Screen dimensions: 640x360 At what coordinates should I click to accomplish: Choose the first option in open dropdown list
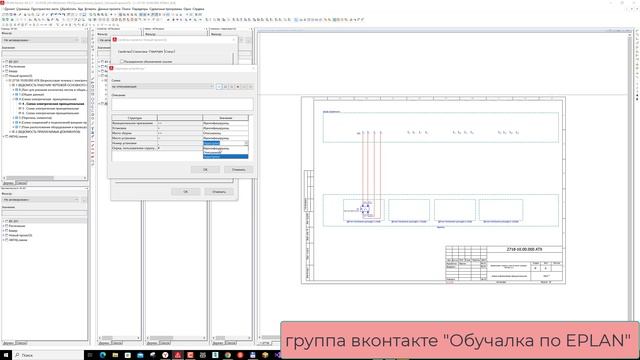click(225, 149)
